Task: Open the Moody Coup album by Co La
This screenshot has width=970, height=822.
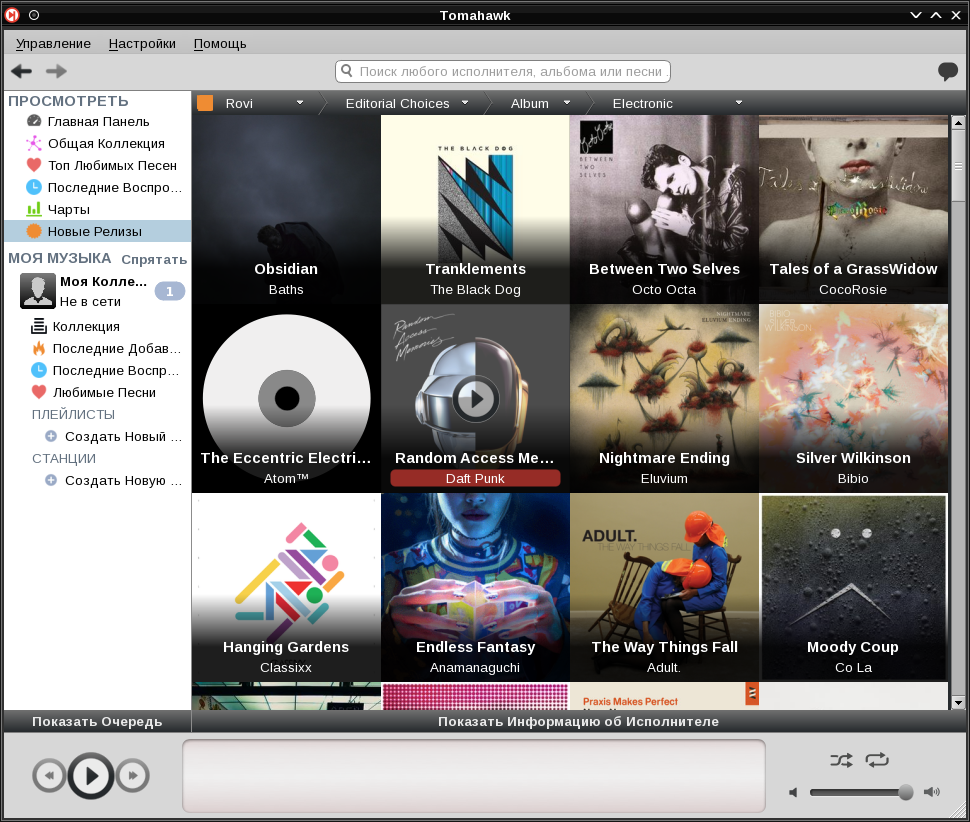Action: pyautogui.click(x=853, y=587)
